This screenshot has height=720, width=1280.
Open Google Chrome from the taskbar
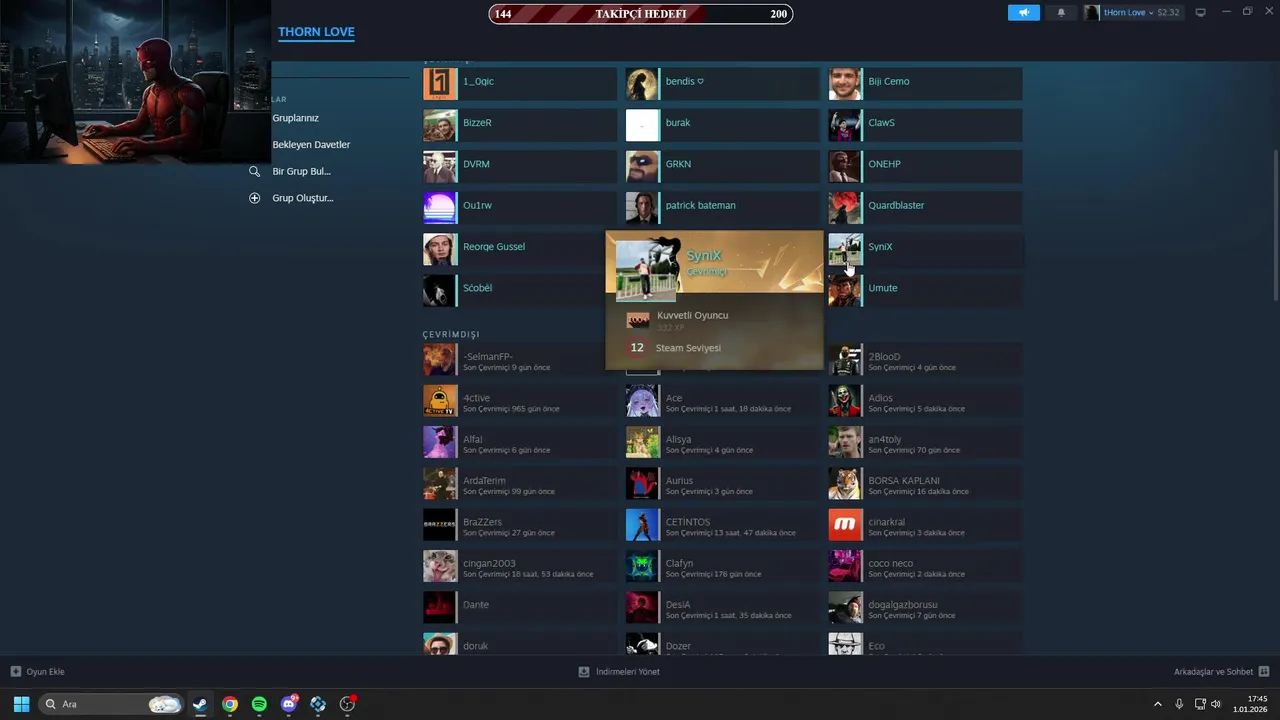click(230, 704)
